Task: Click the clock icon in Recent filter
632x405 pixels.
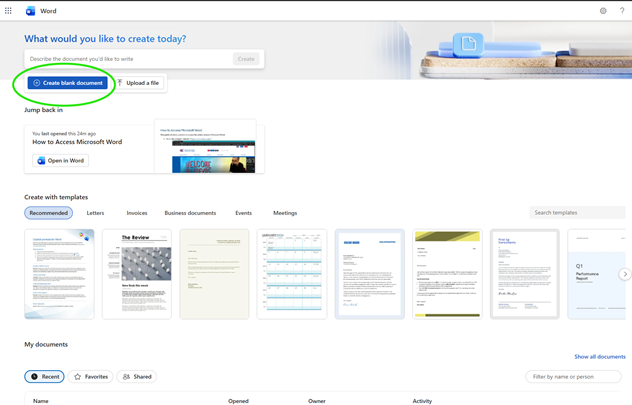Action: (34, 376)
